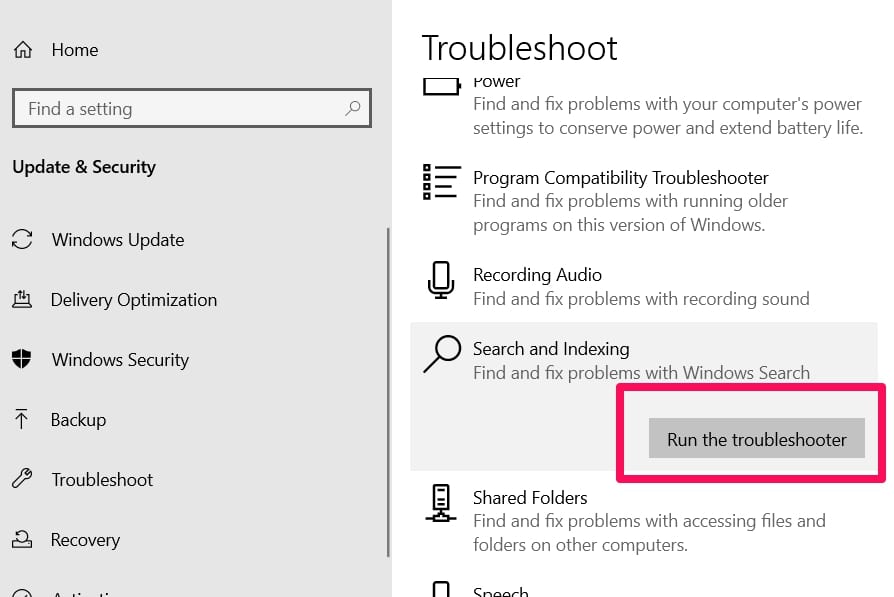
Task: Click the Delivery Optimization icon
Action: click(22, 299)
